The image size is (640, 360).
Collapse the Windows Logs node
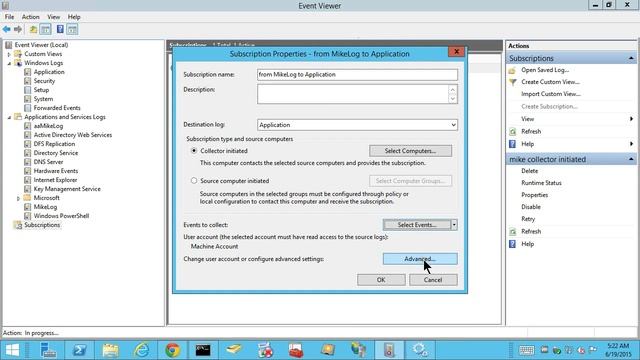pos(9,63)
